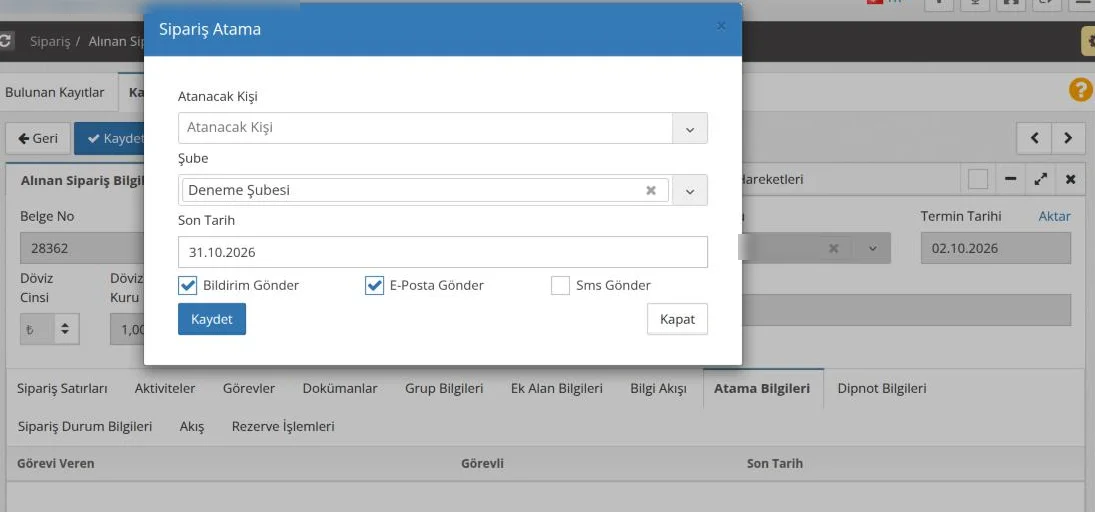
Task: Toggle the empty panel header square box
Action: [x=978, y=180]
